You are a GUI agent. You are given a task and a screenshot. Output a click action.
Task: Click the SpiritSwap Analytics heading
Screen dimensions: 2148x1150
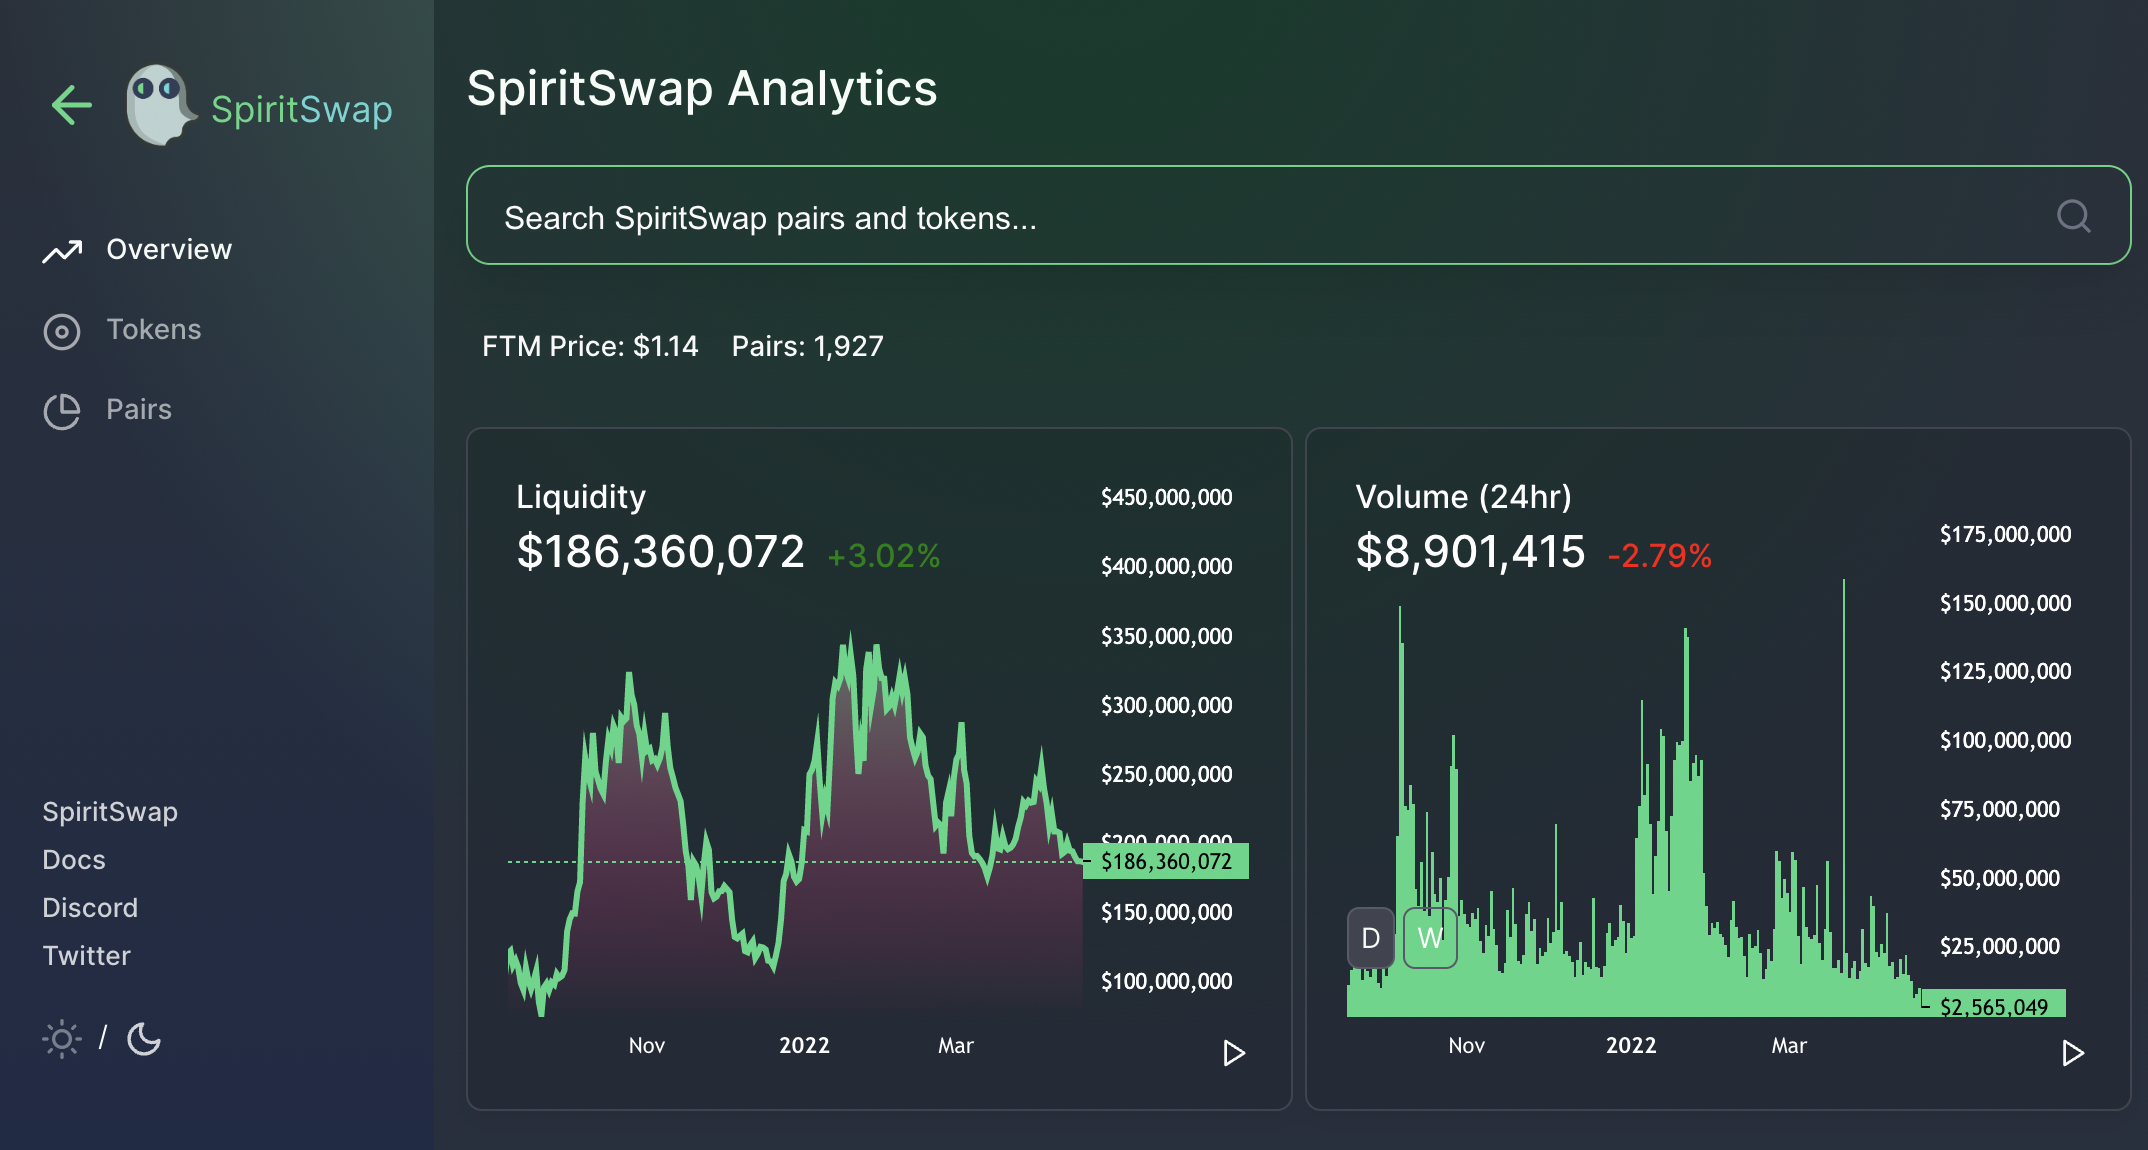point(702,88)
